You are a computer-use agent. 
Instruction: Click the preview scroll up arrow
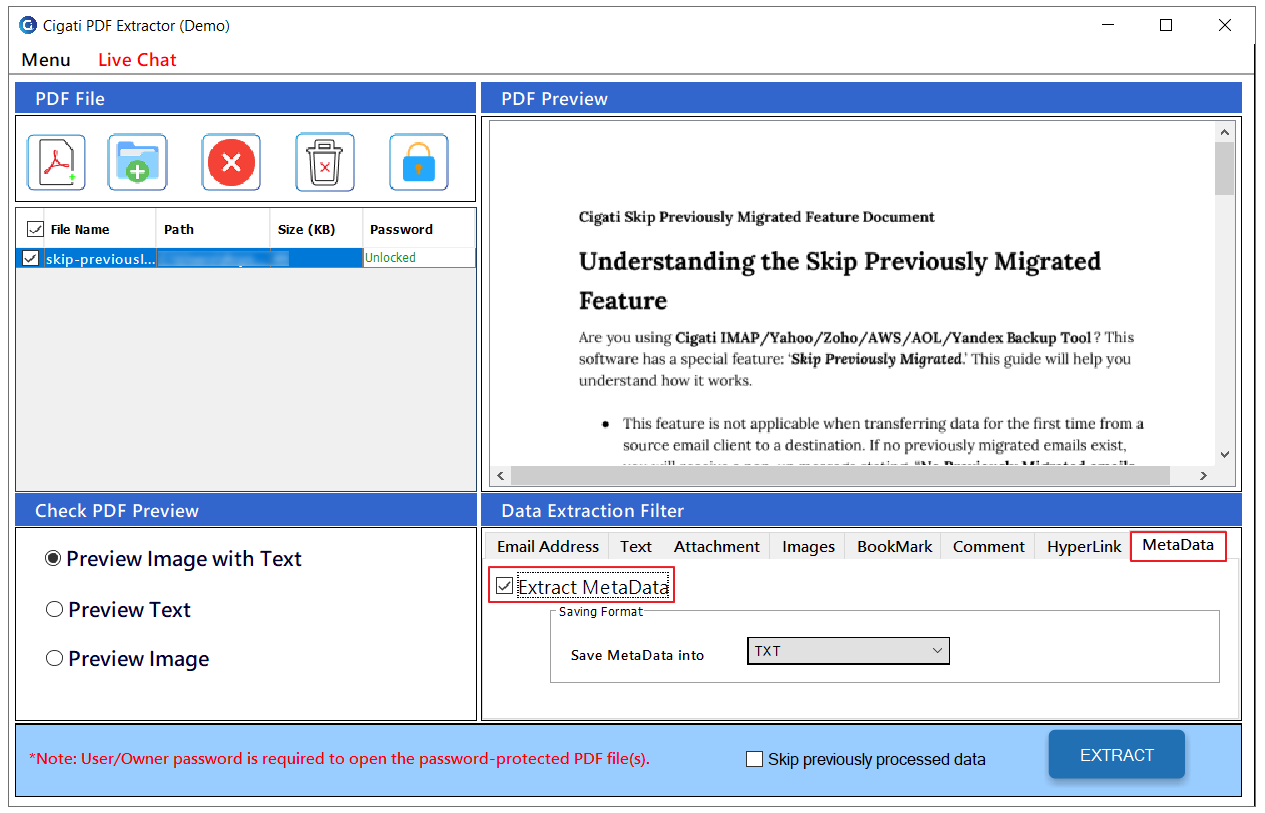[x=1224, y=132]
